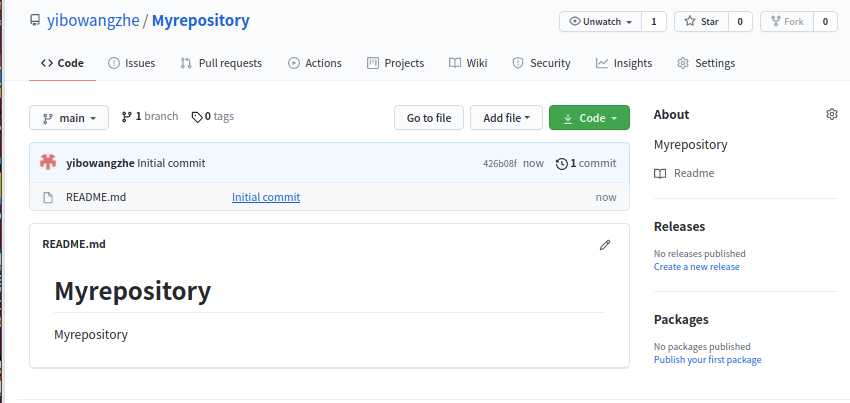Screen dimensions: 850x403
Task: Open the Unwatch notifications dropdown
Action: 601,22
